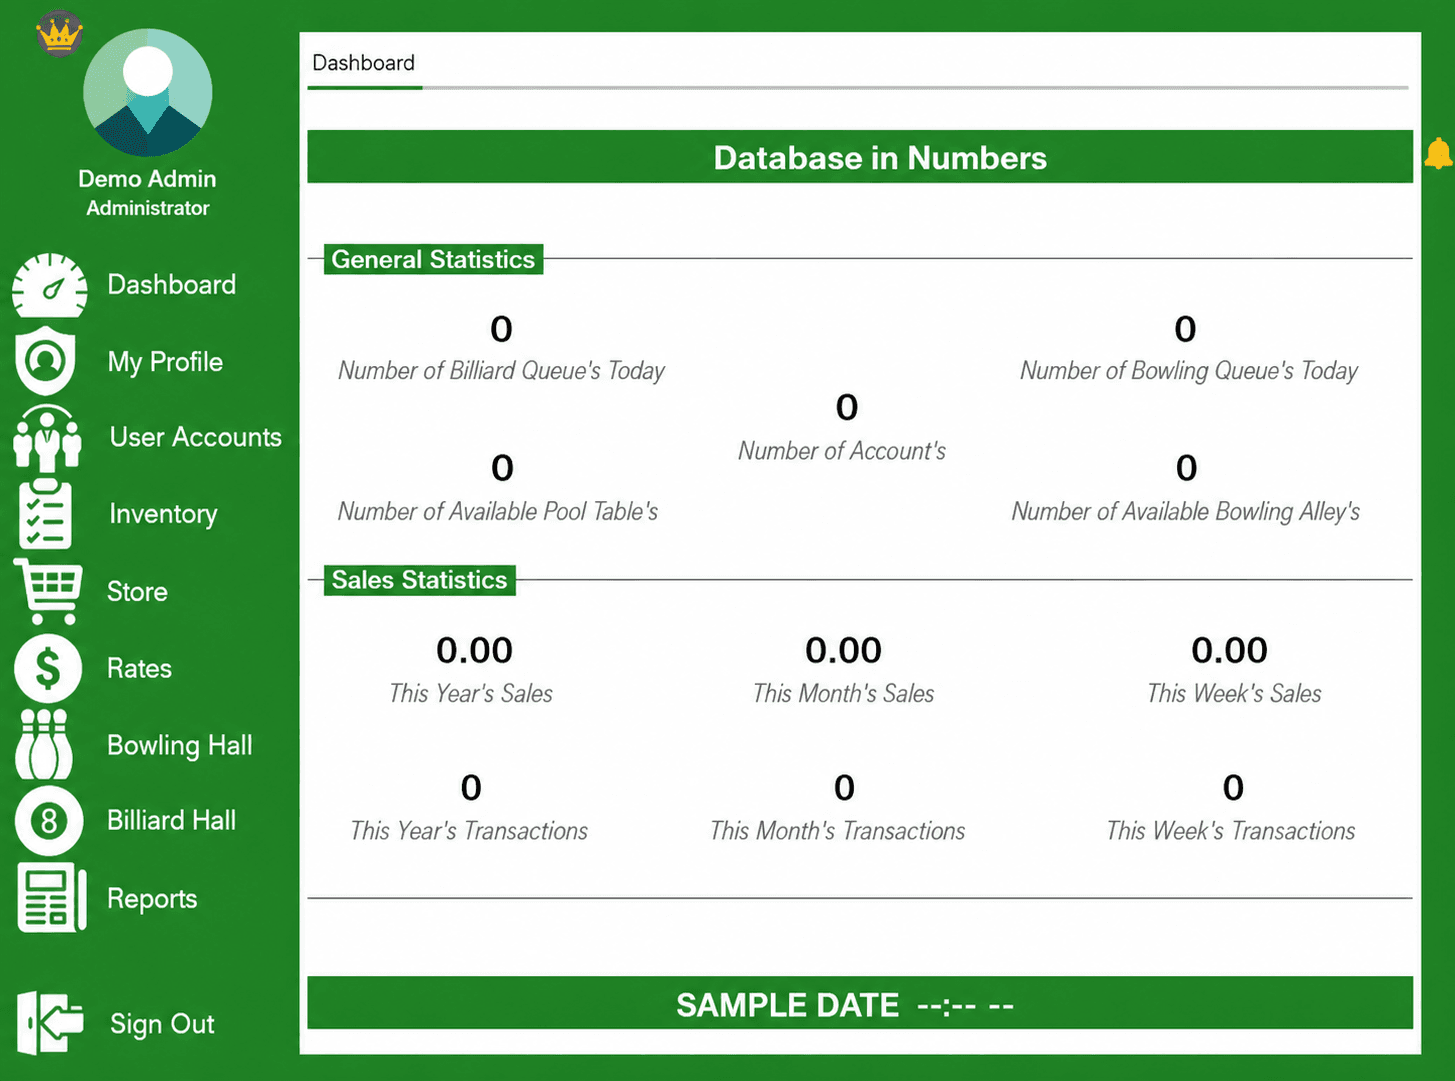The height and width of the screenshot is (1081, 1455).
Task: Open the Dashboard menu label
Action: tap(172, 285)
